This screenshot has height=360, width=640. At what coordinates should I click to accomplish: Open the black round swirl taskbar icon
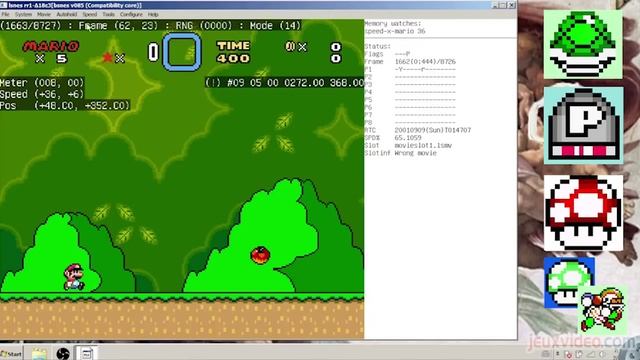(62, 354)
